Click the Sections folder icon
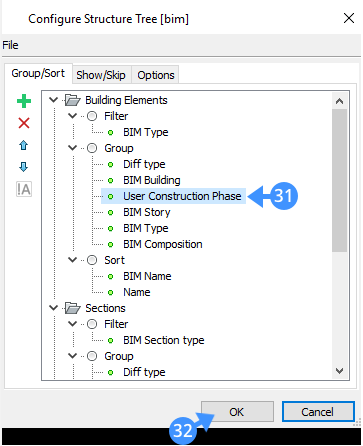The image size is (363, 446). [73, 308]
